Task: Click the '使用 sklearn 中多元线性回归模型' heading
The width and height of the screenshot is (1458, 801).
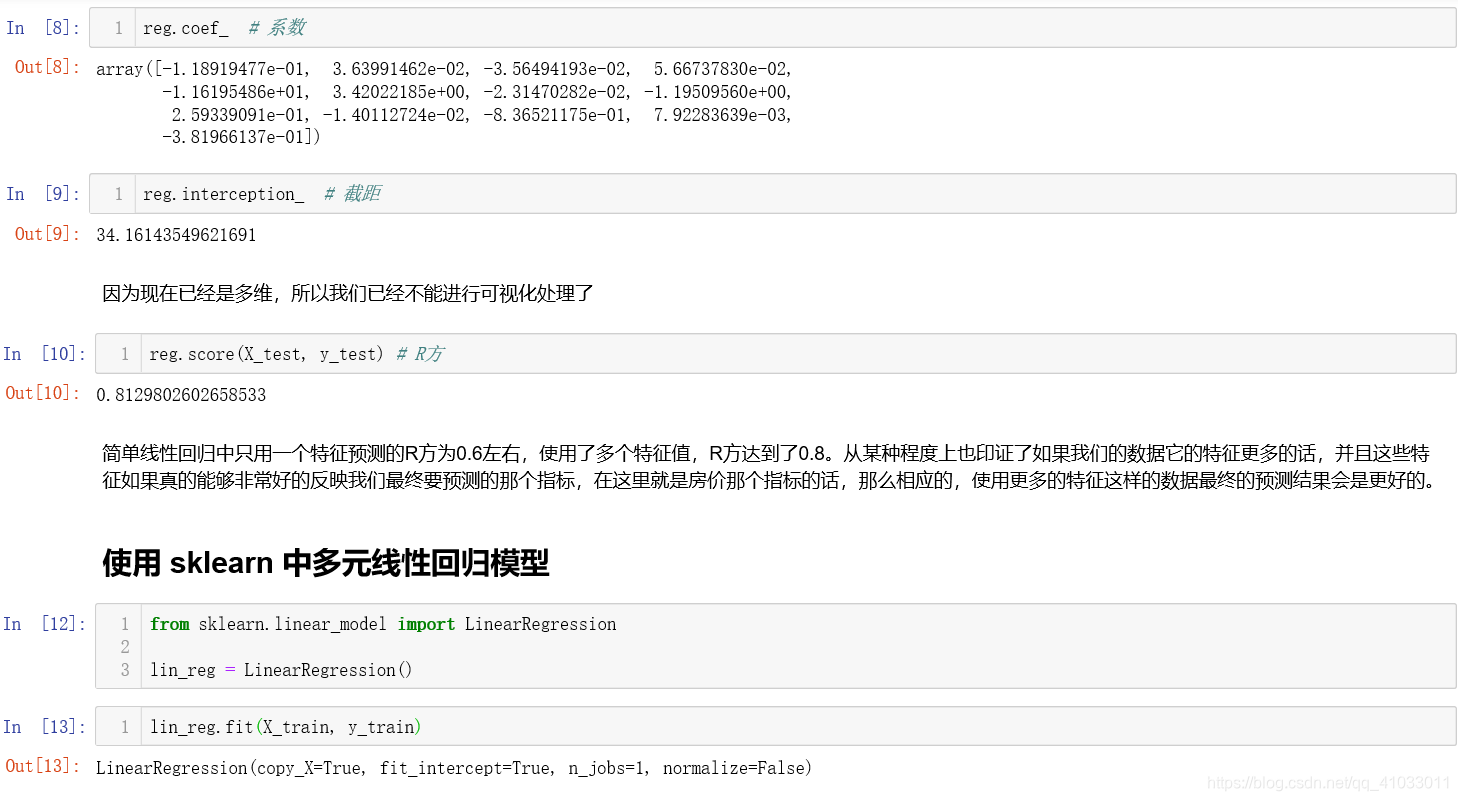Action: pyautogui.click(x=326, y=563)
